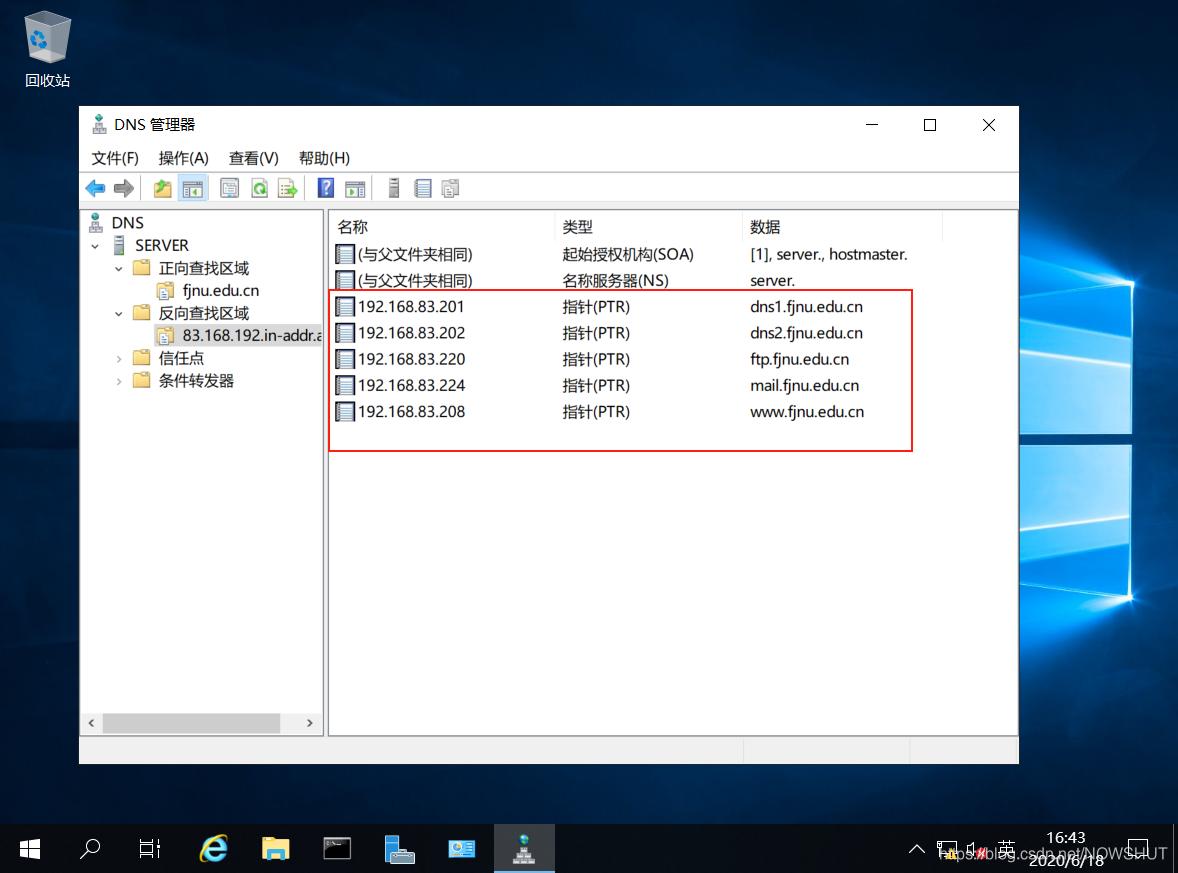Image resolution: width=1178 pixels, height=873 pixels.
Task: Open the 查看(V) menu
Action: (x=253, y=158)
